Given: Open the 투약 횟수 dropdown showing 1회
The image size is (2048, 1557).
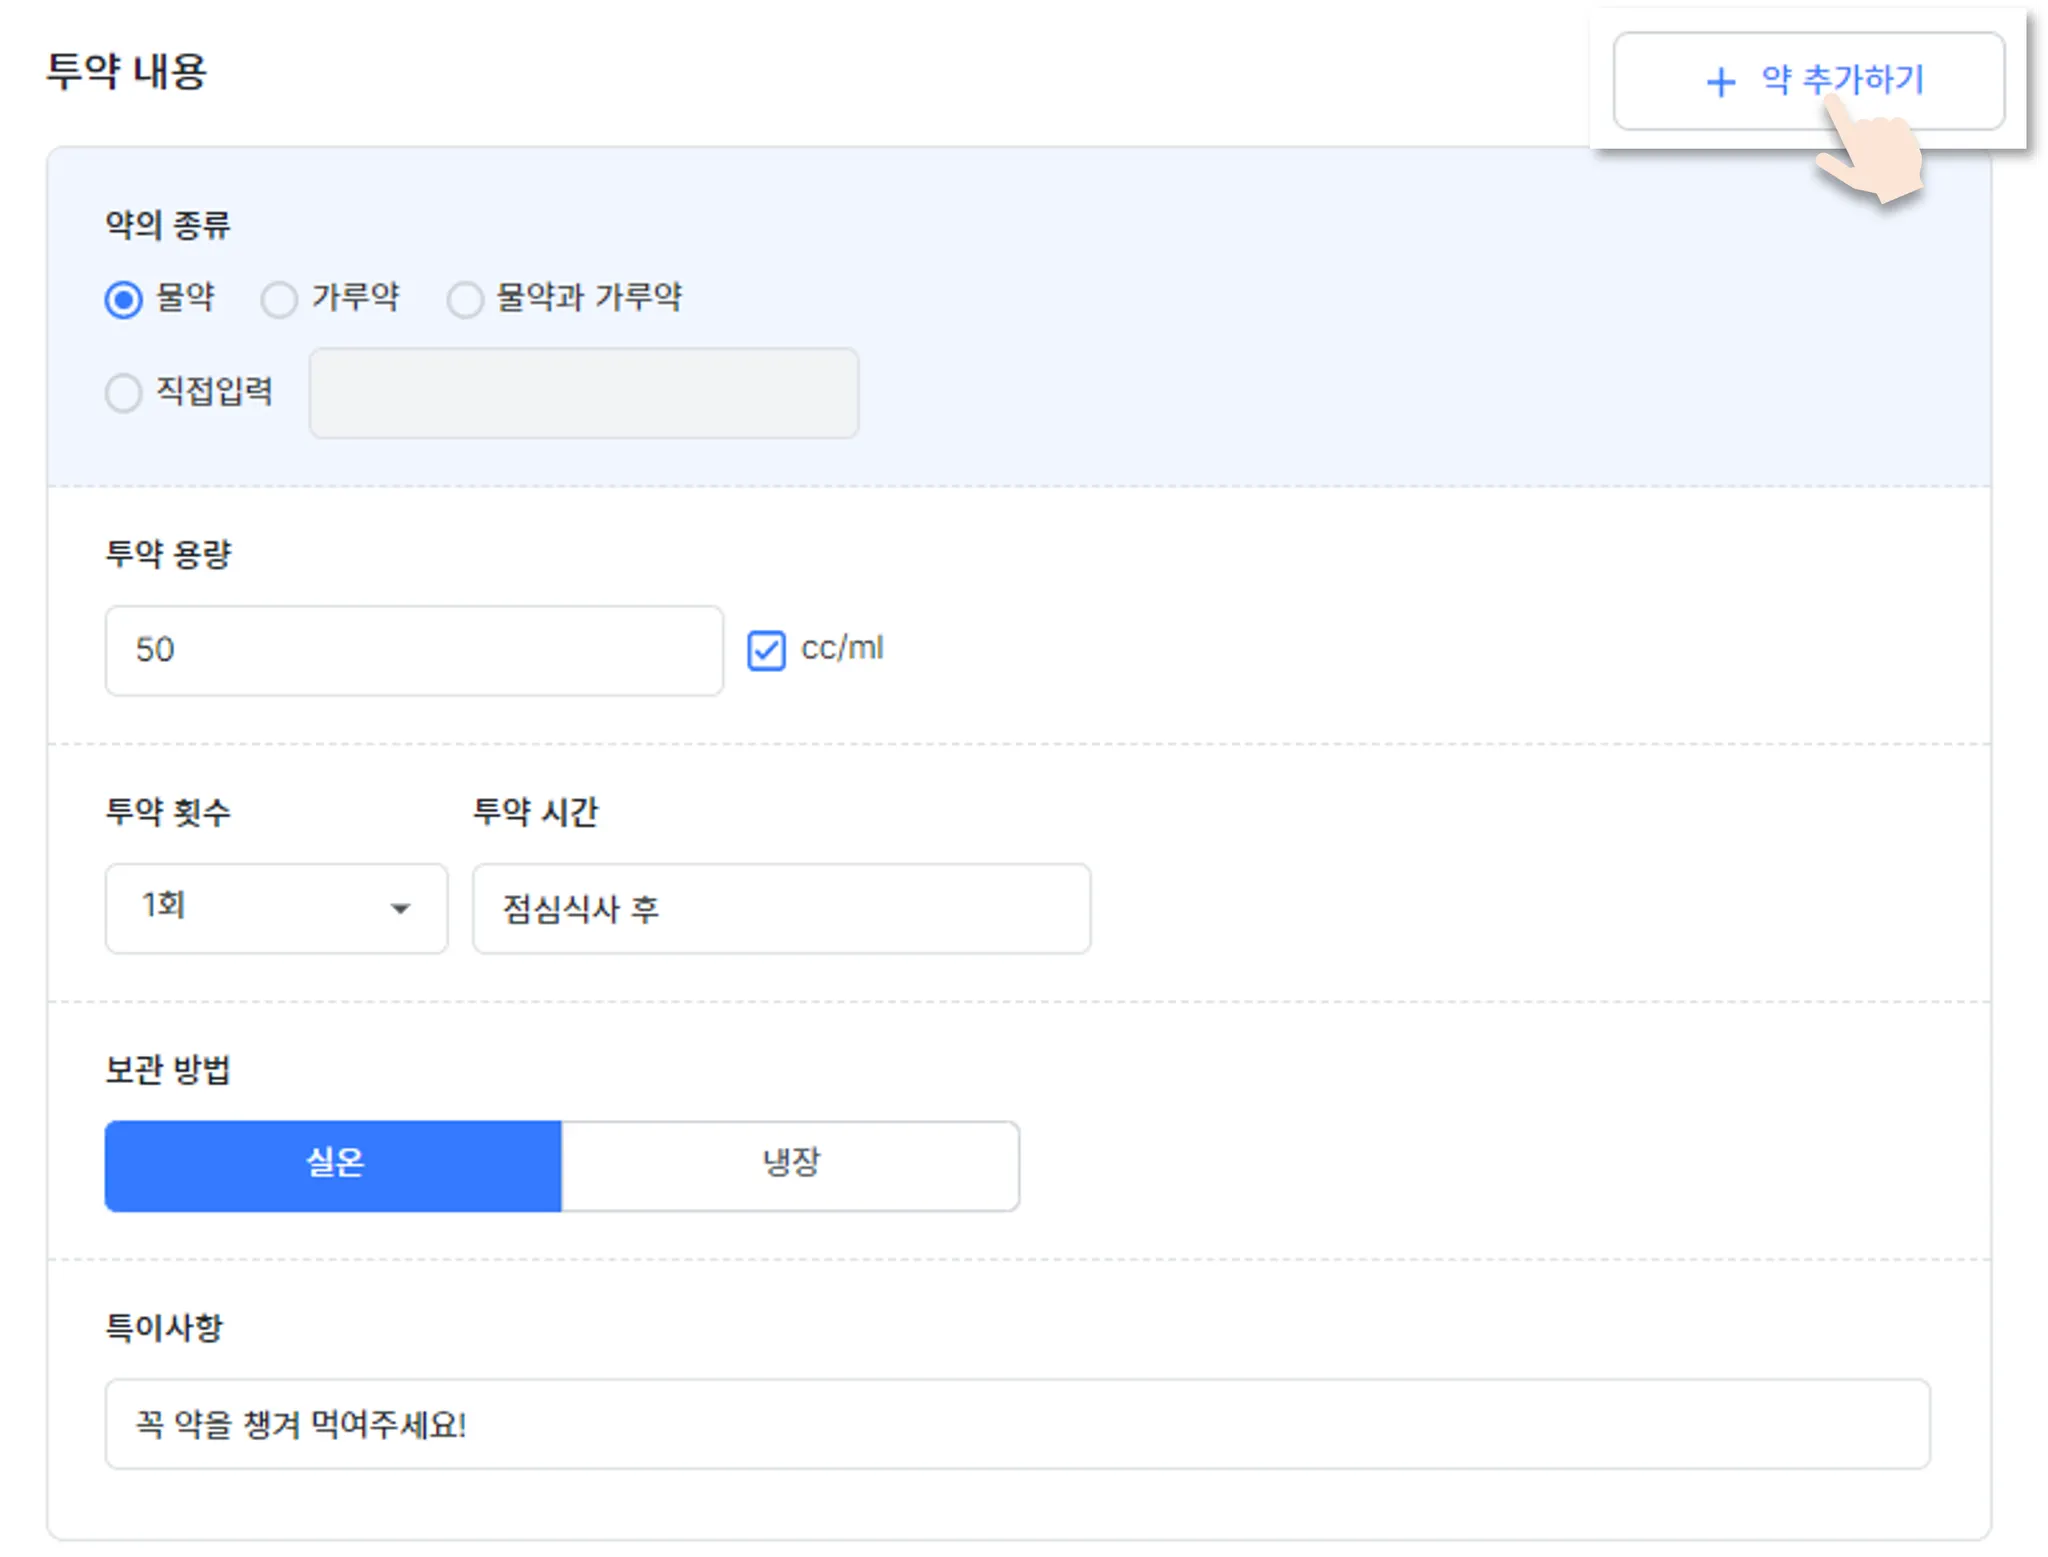Looking at the screenshot, I should (275, 908).
